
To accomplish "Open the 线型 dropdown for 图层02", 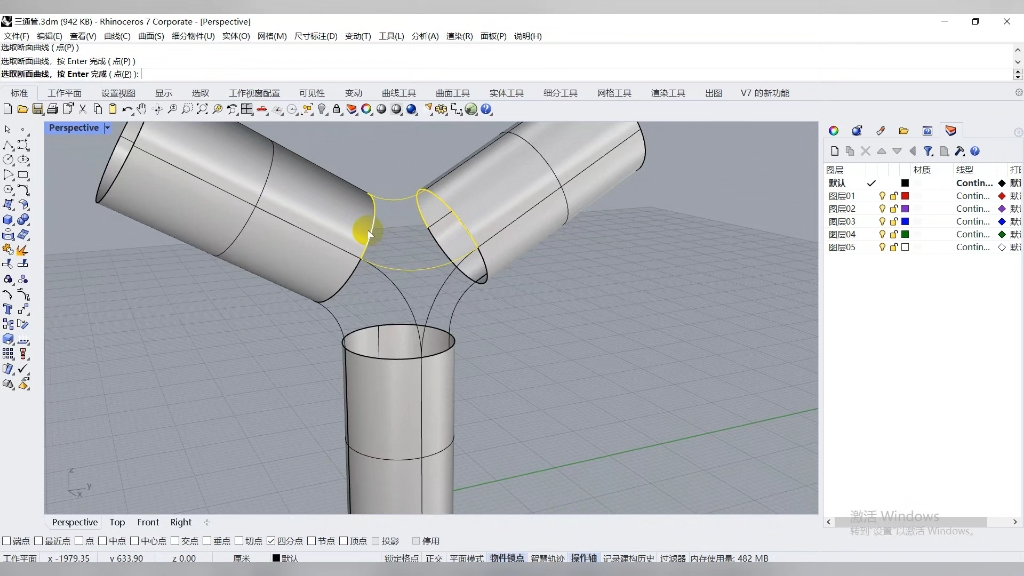I will pos(973,209).
